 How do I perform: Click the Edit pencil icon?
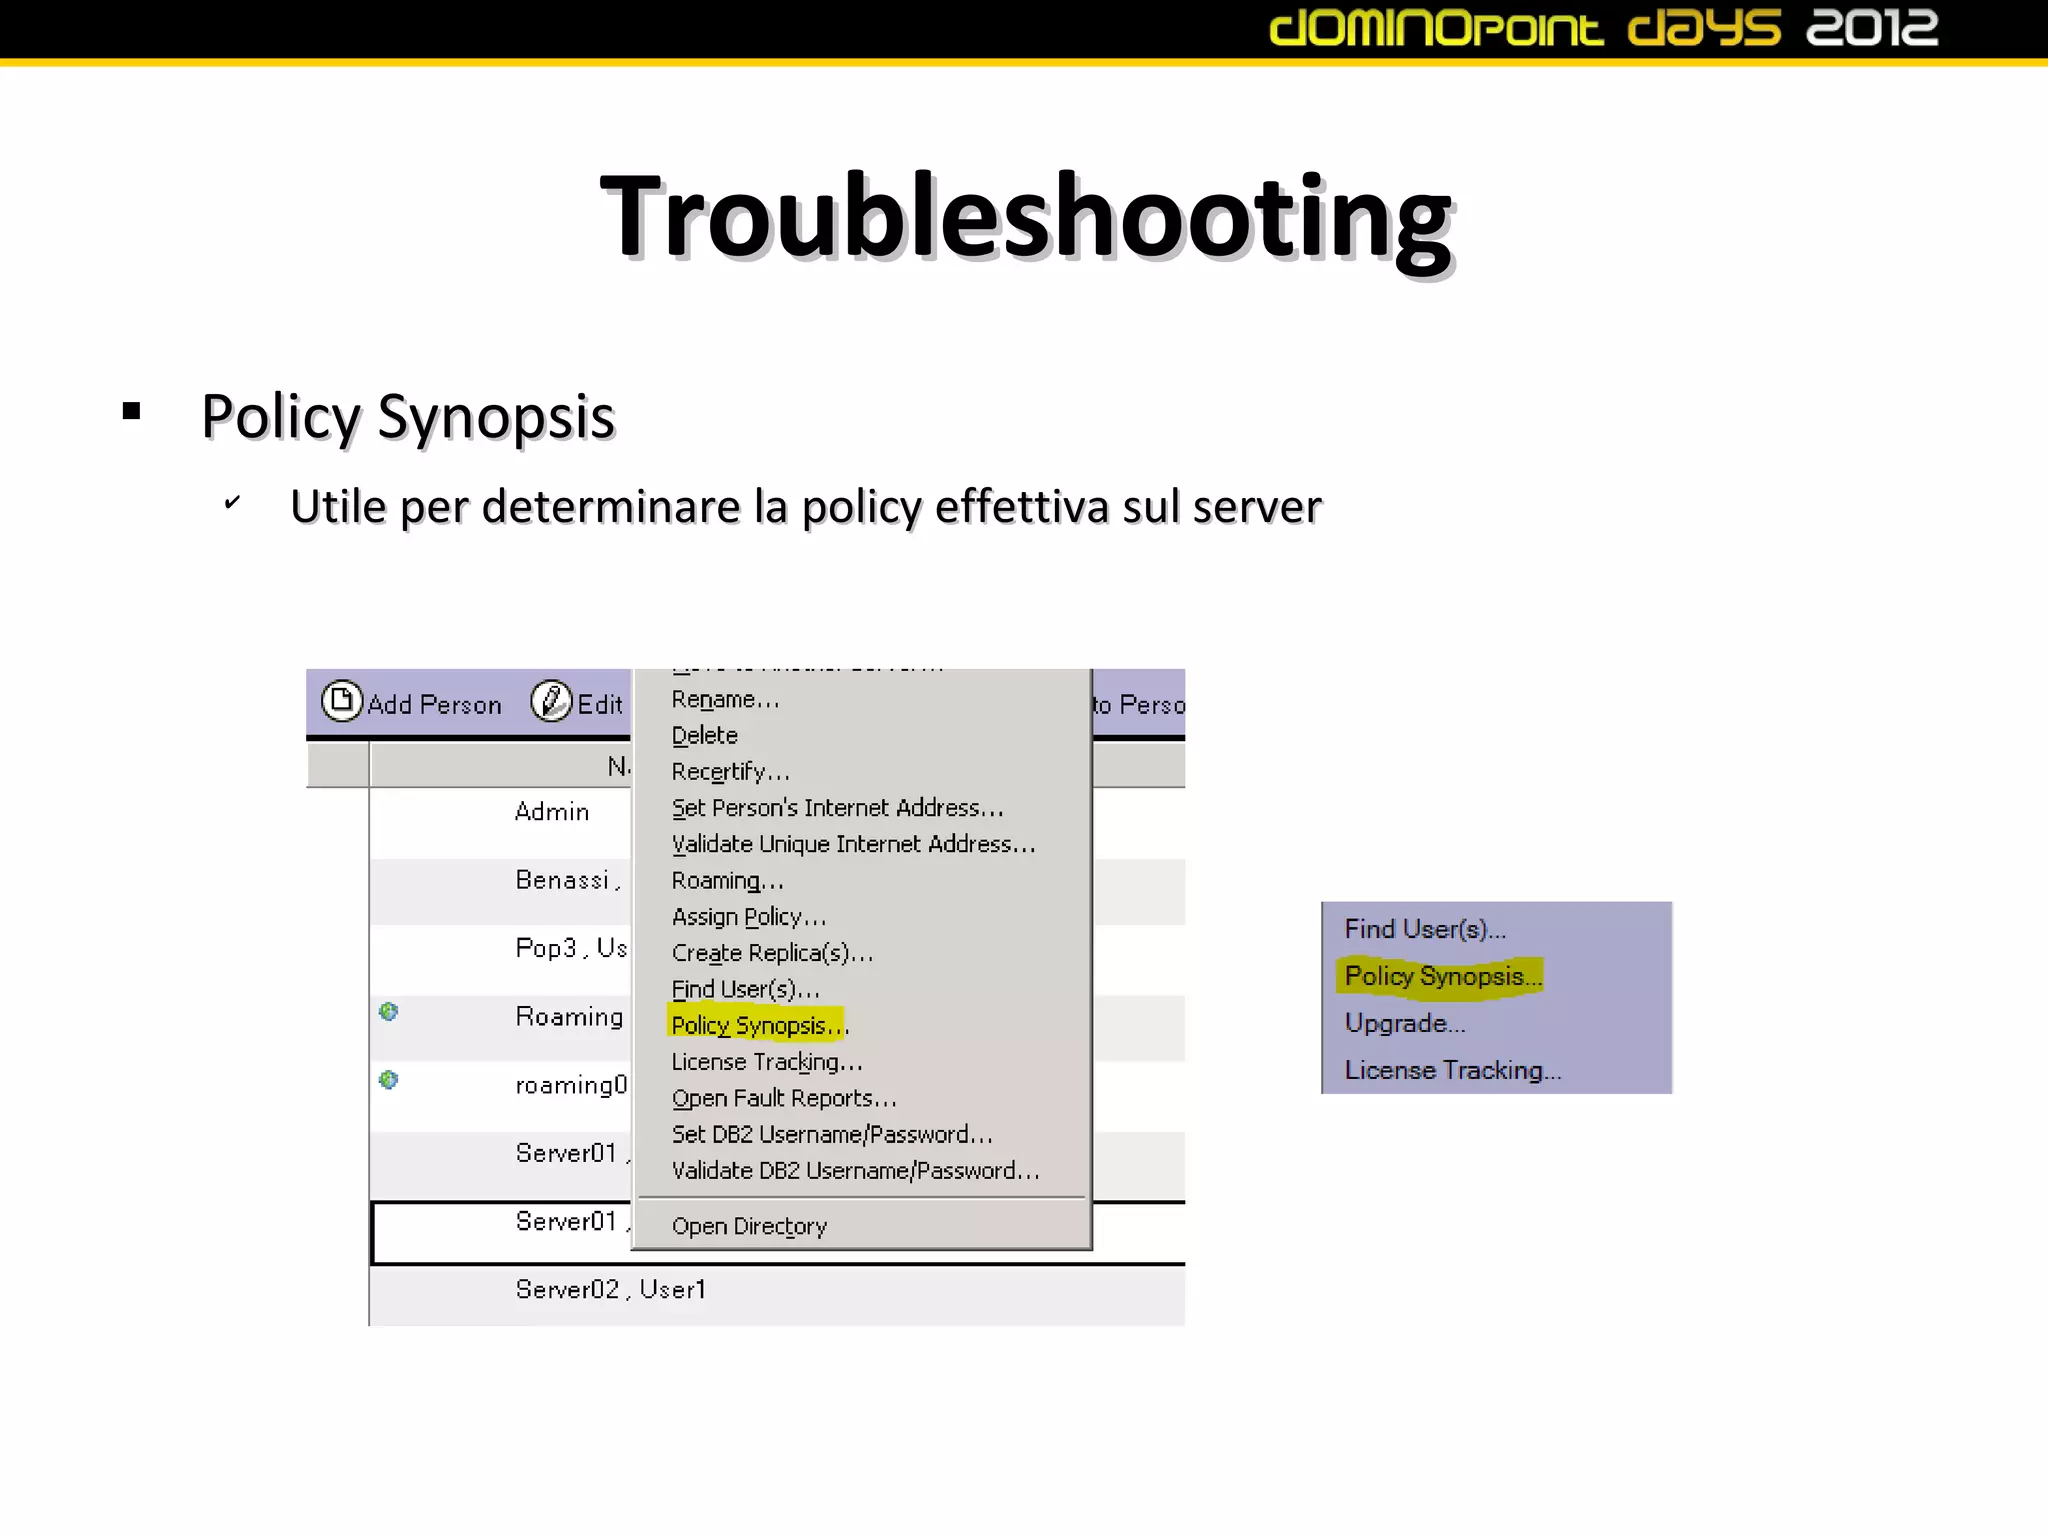pyautogui.click(x=551, y=701)
